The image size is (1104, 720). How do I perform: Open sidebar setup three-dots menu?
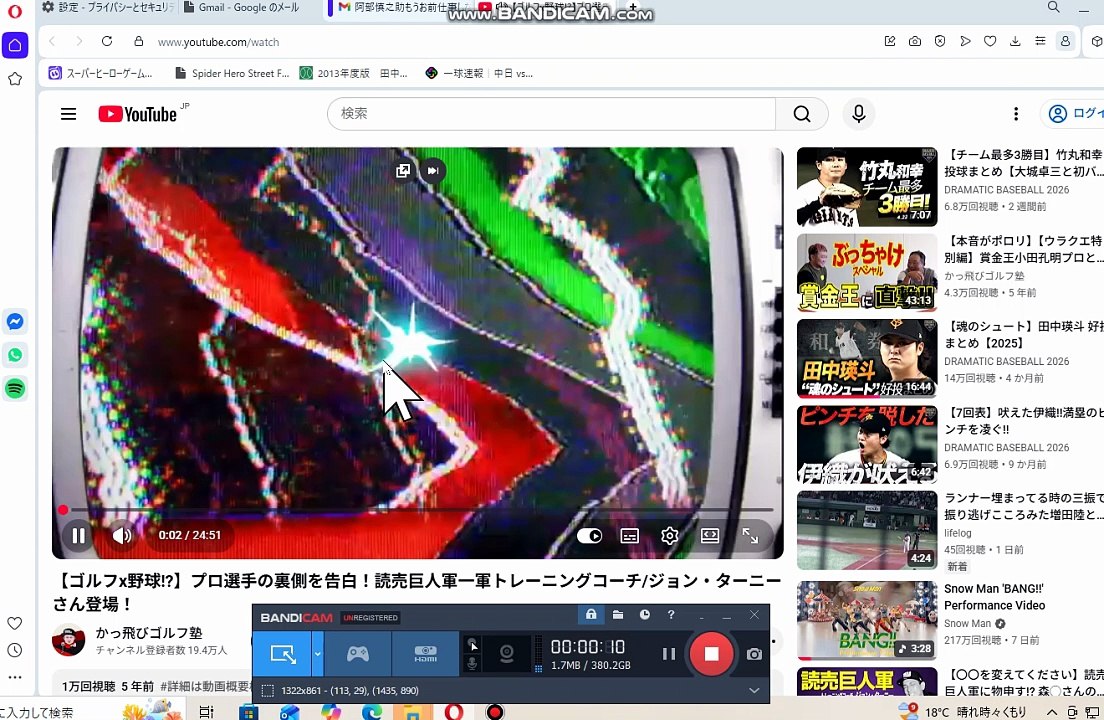point(15,677)
